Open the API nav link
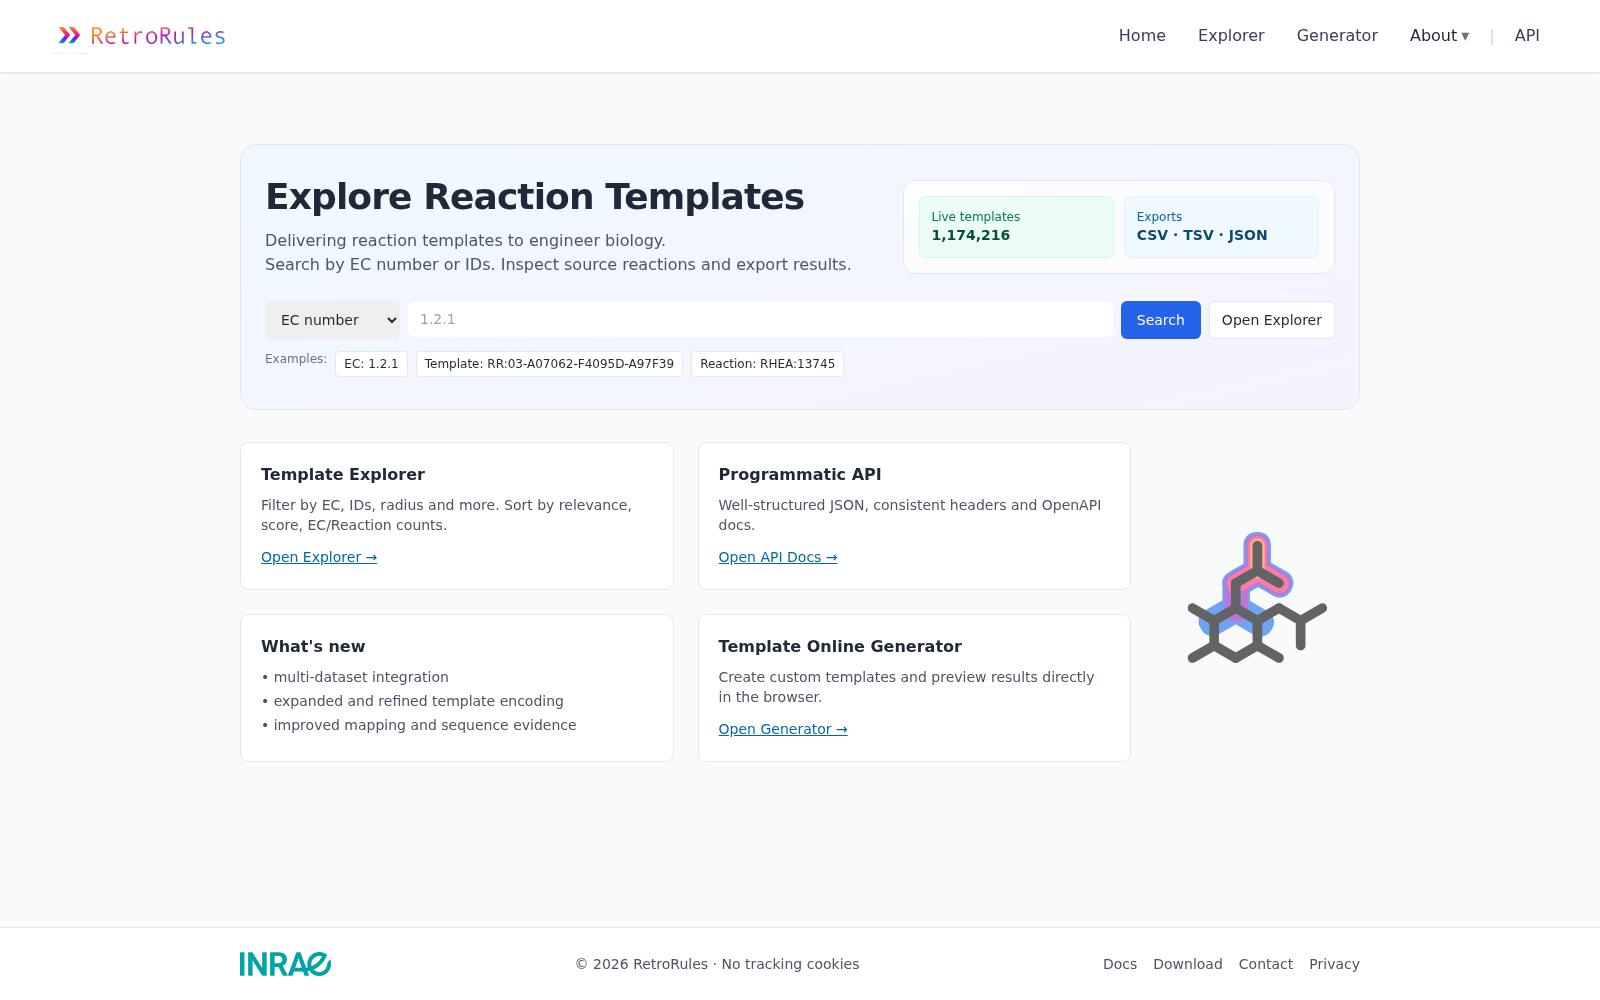Viewport: 1600px width, 1000px height. click(x=1527, y=36)
